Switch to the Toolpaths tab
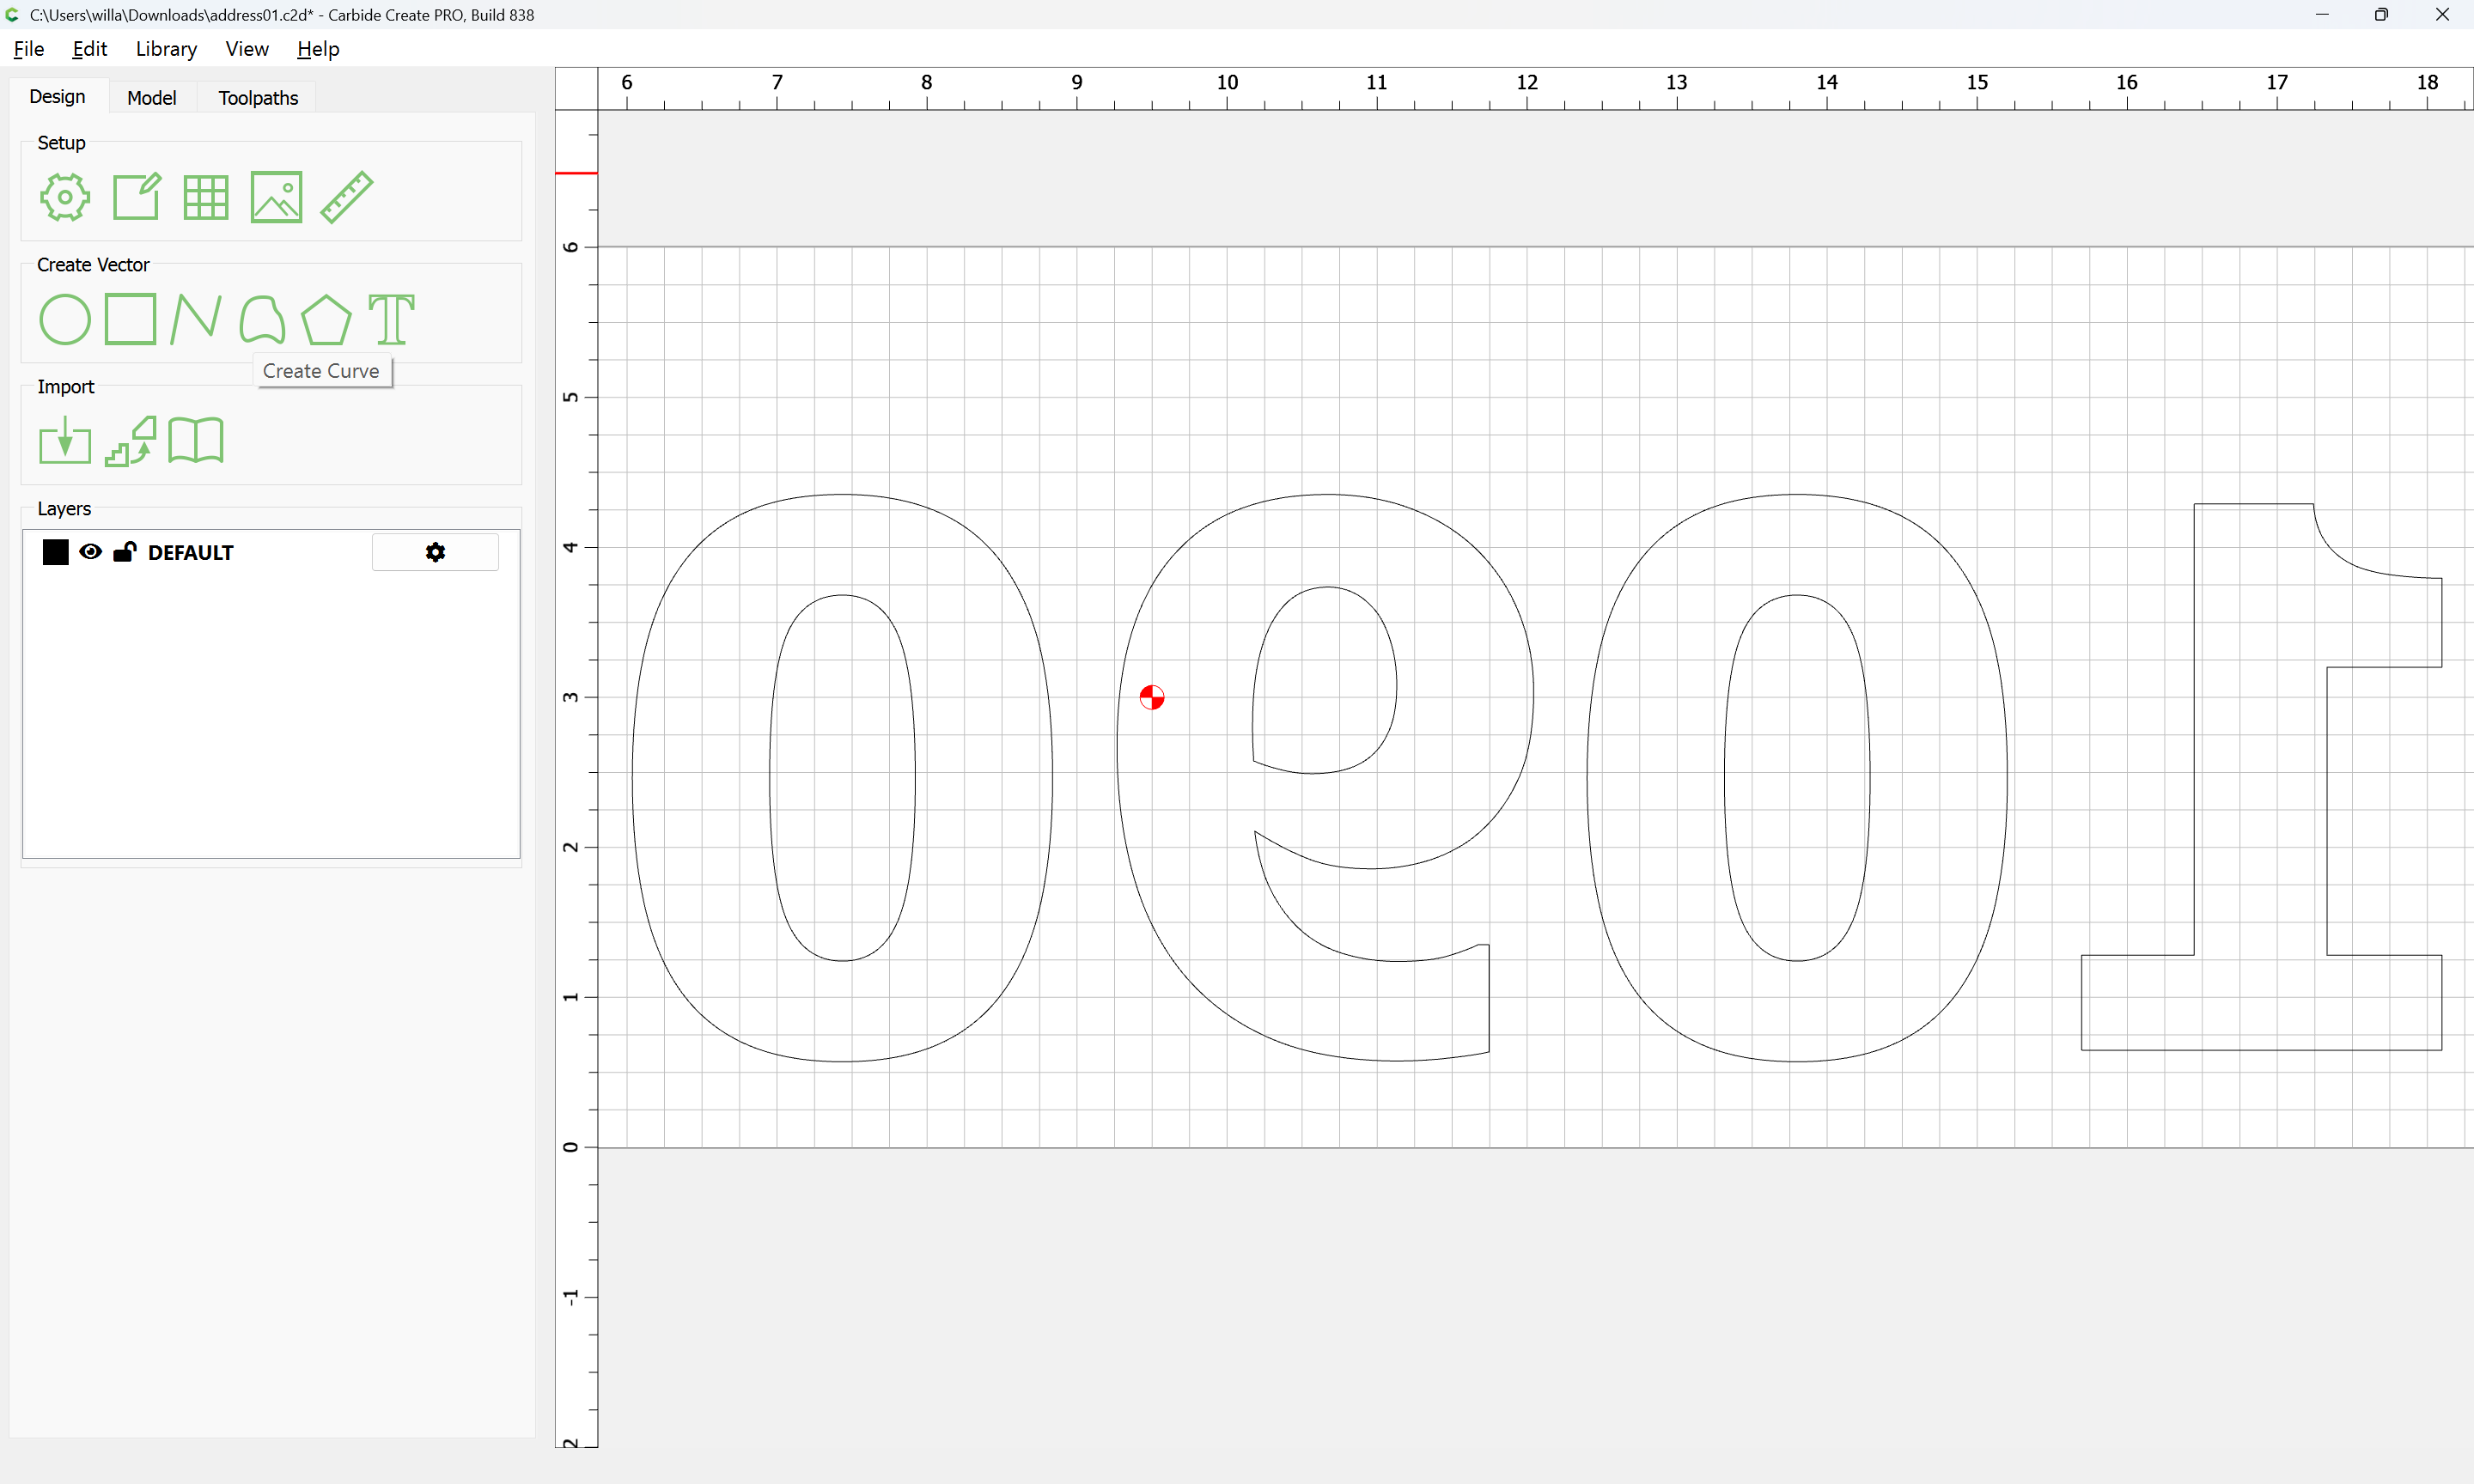Viewport: 2474px width, 1484px height. pos(258,97)
